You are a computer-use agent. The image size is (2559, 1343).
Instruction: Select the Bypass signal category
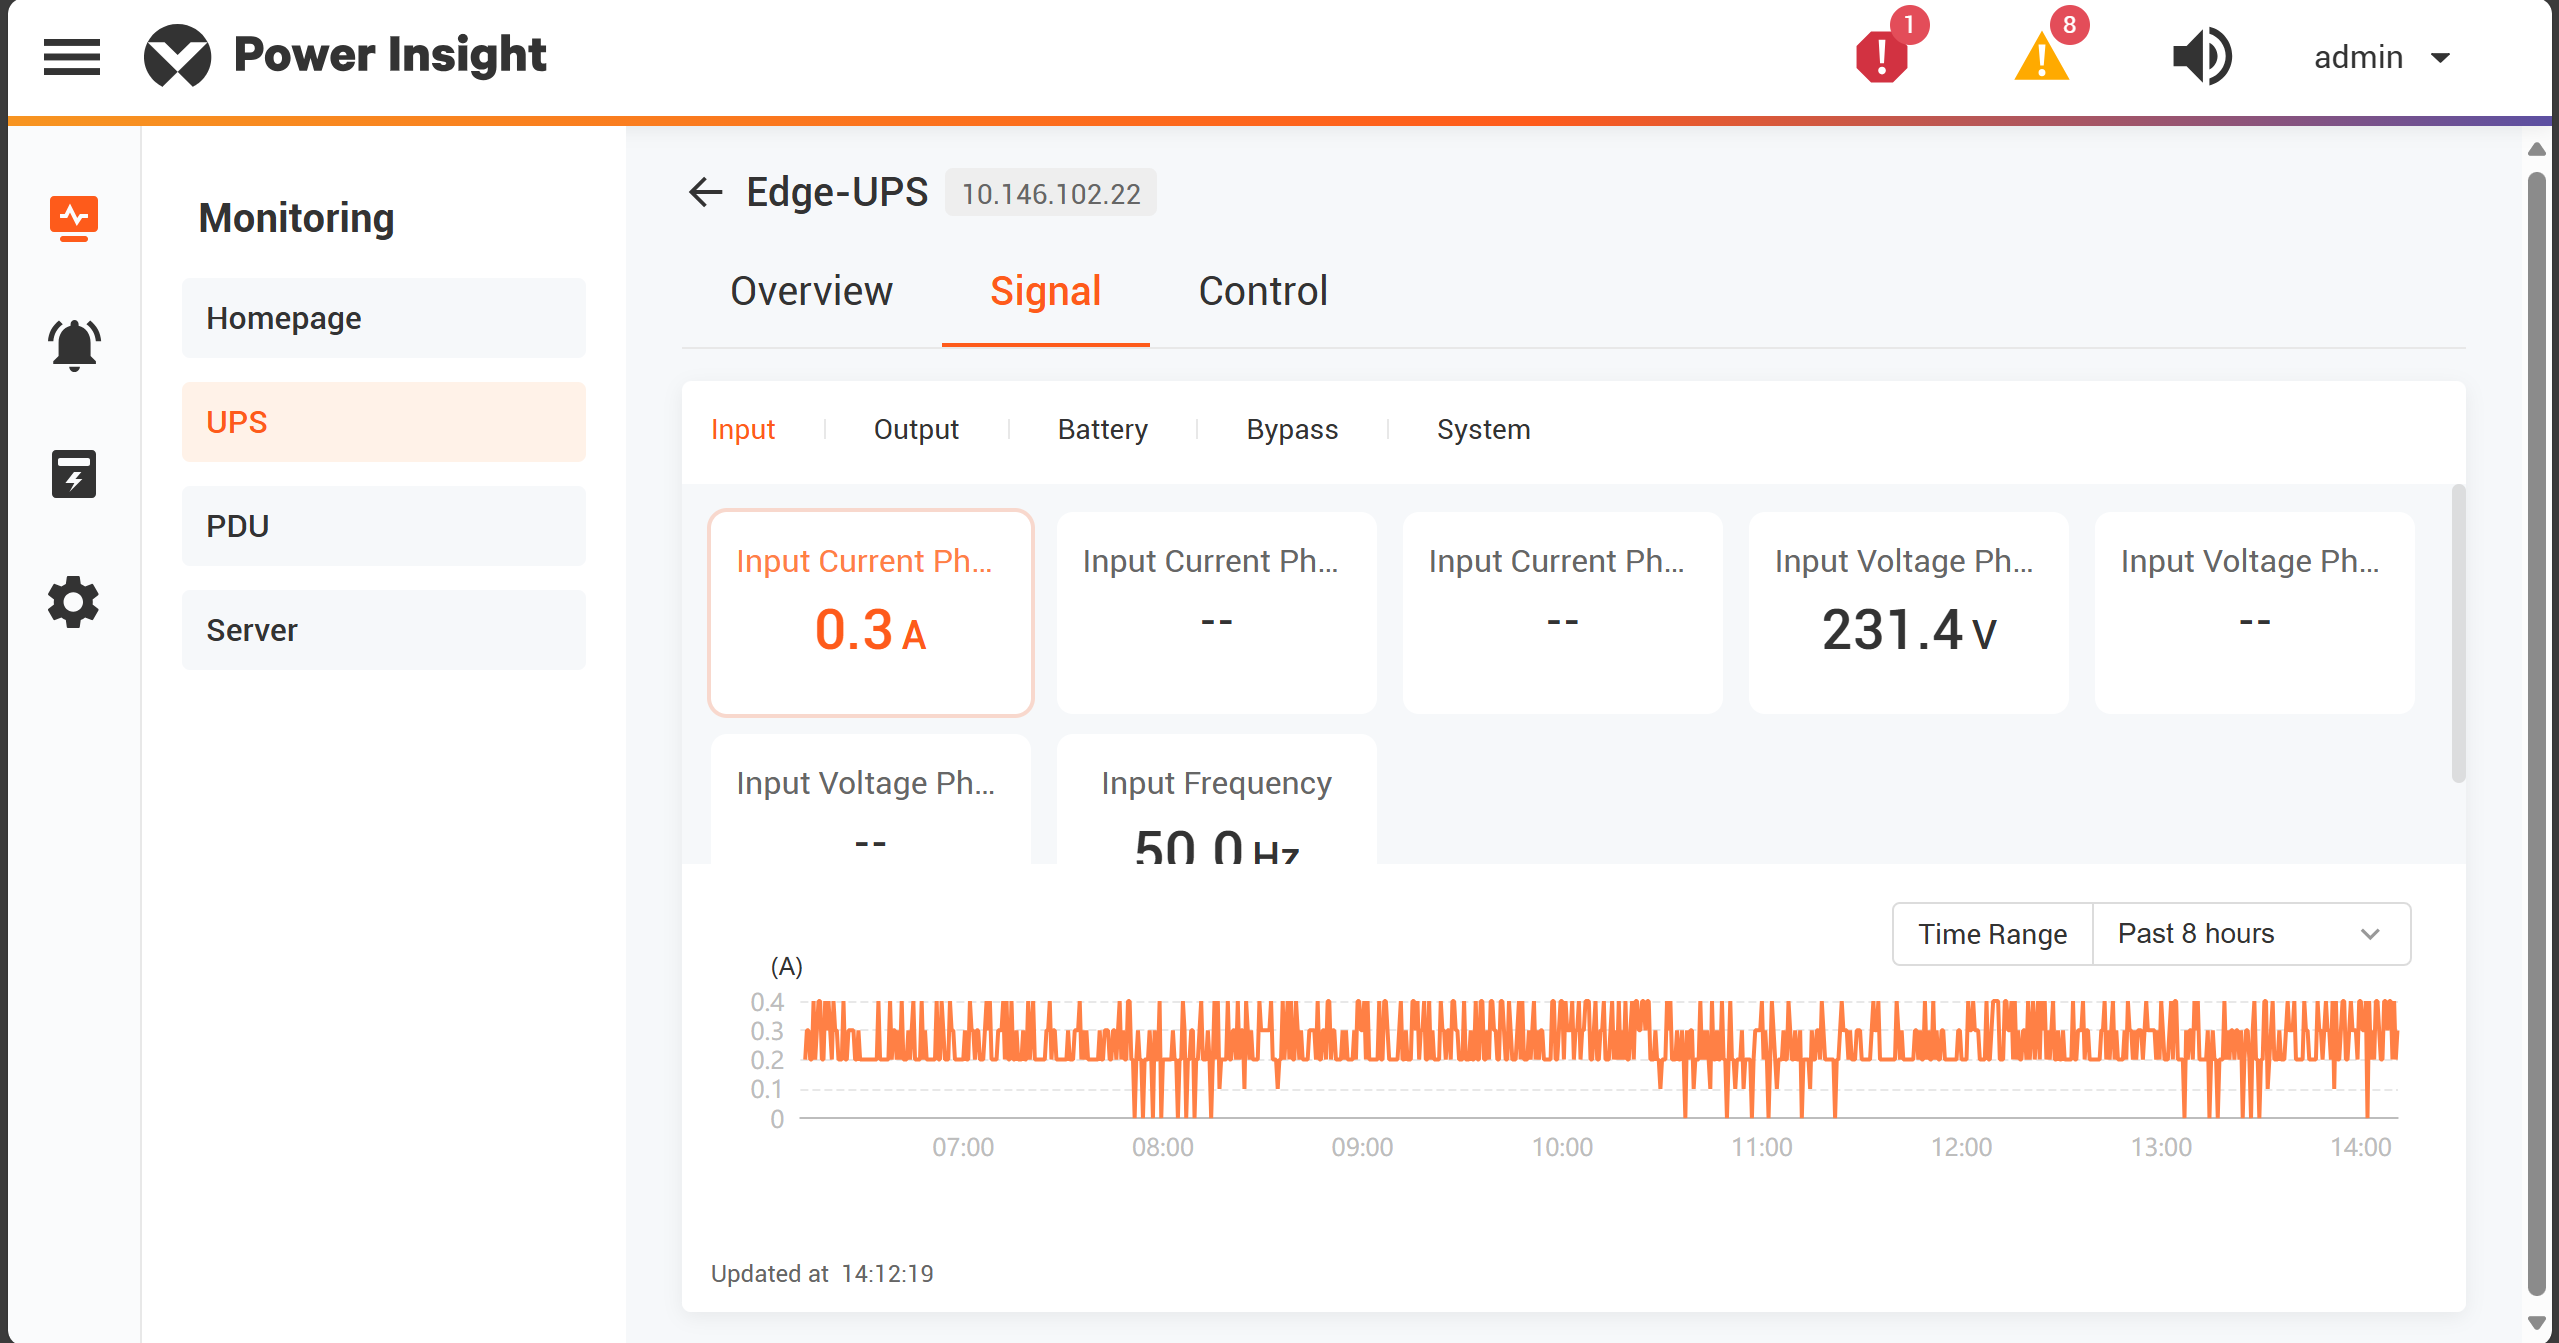[1292, 429]
